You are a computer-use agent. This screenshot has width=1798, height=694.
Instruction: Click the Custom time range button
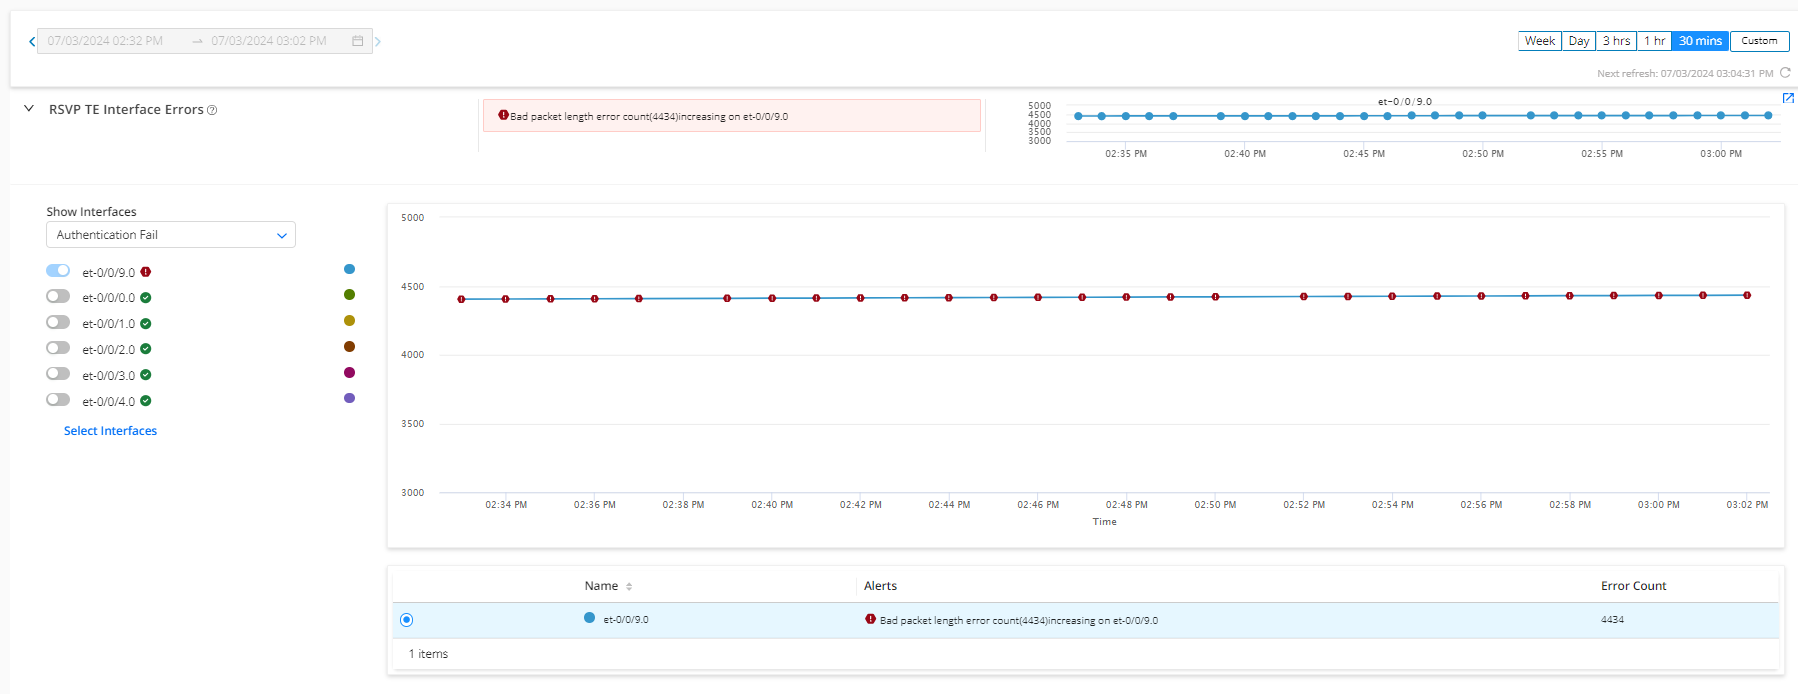click(1759, 41)
